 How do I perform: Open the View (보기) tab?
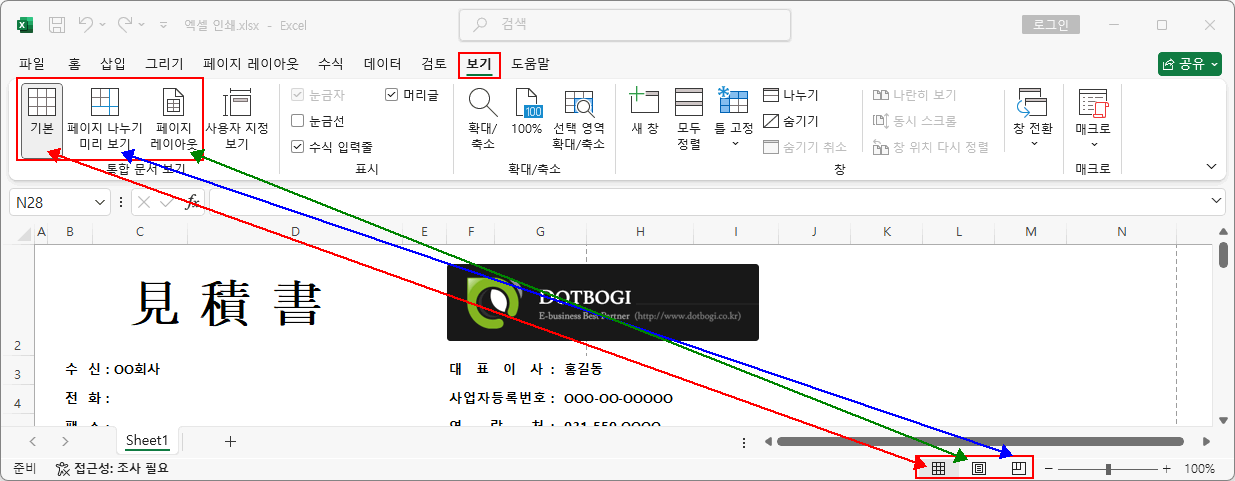[479, 64]
